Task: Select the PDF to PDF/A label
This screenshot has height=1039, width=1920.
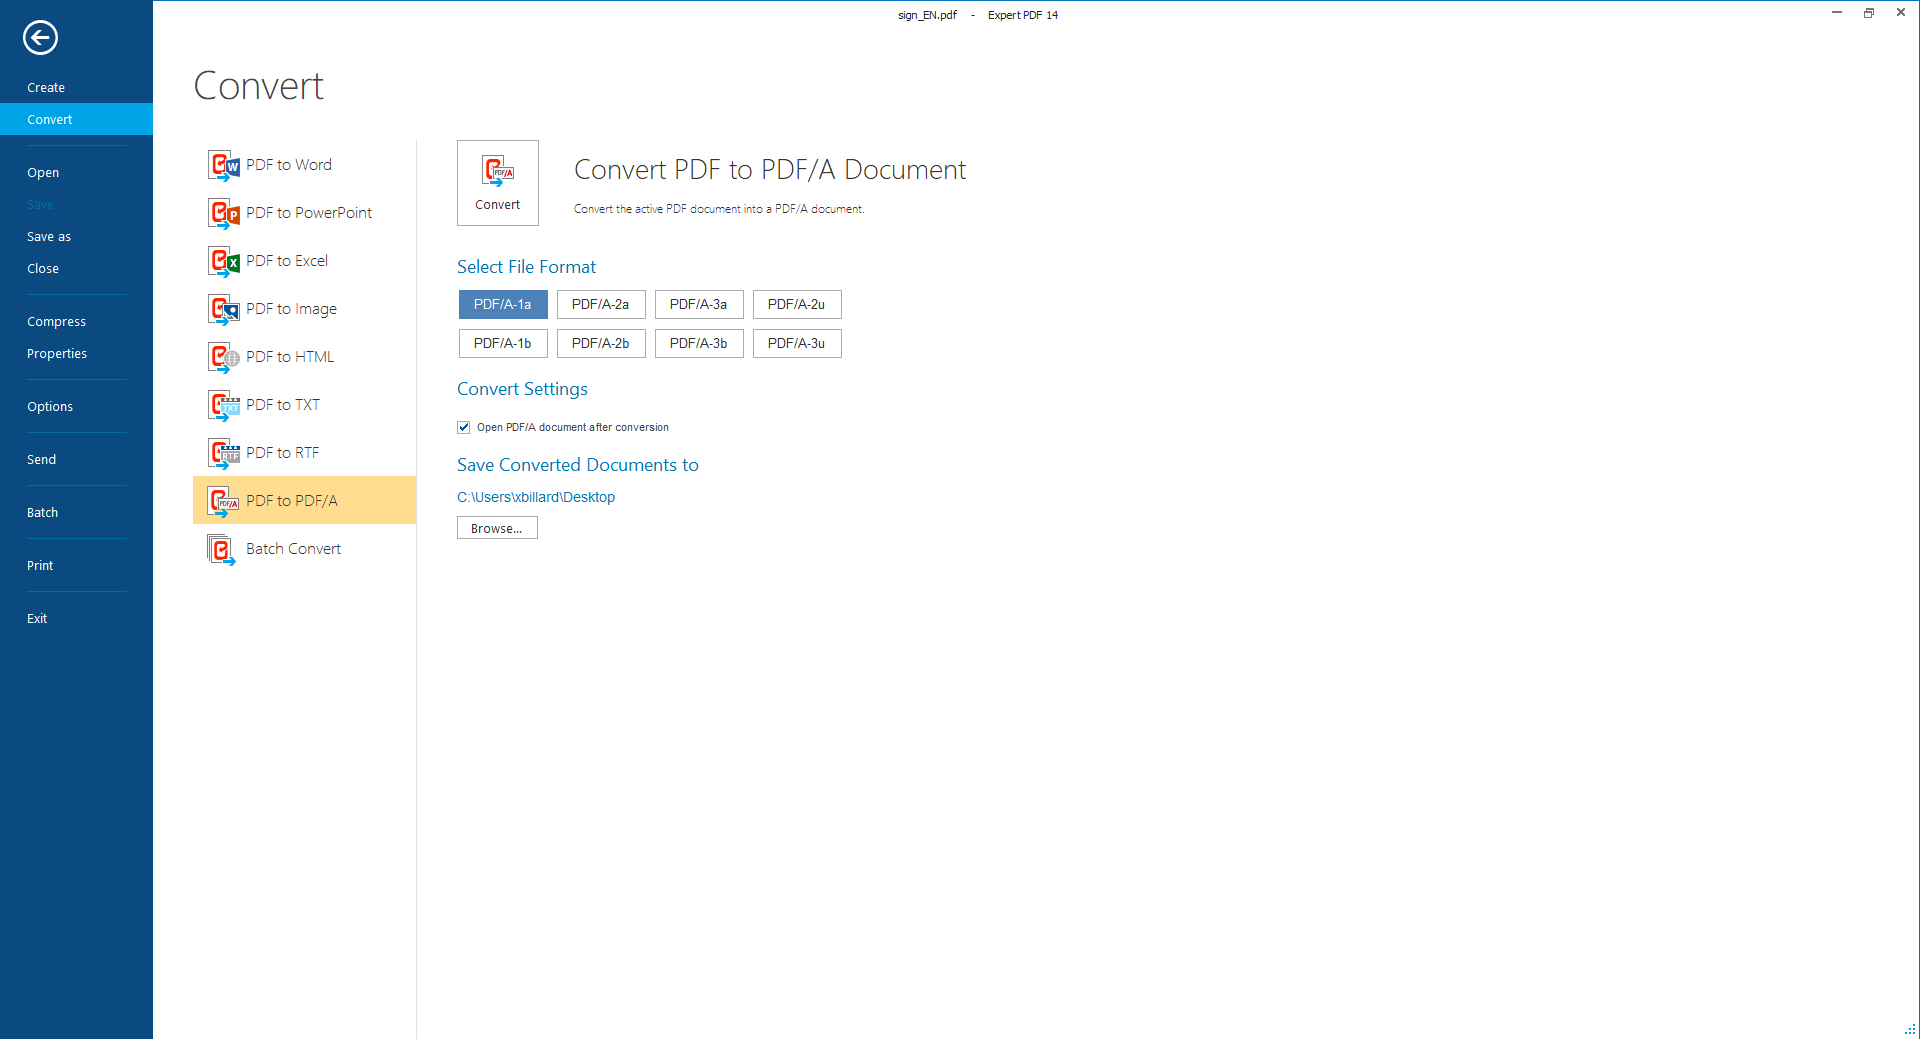Action: pos(292,501)
